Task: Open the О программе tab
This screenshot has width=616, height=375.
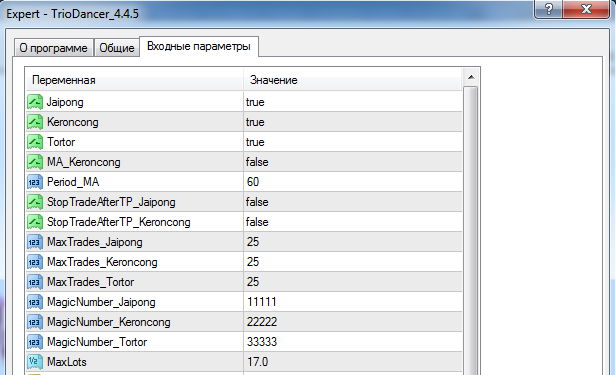Action: pos(53,48)
